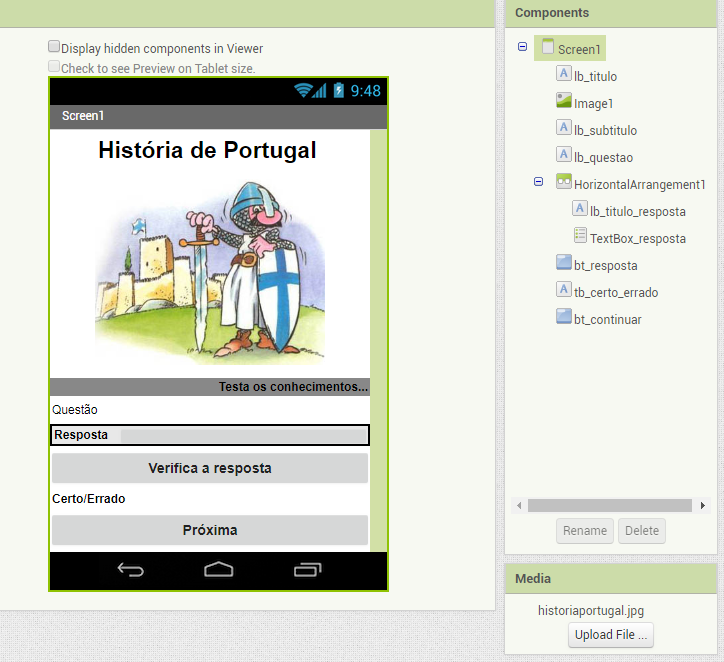Click the Screen1 component icon in tree
The image size is (724, 662).
coord(548,47)
